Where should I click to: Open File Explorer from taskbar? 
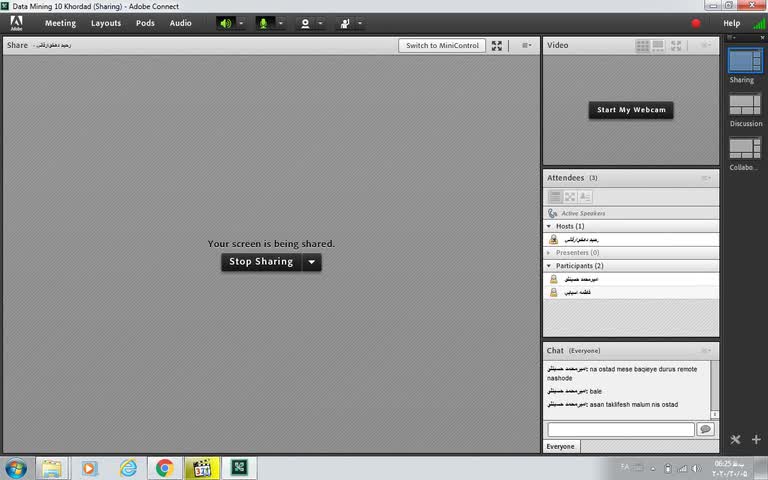[x=51, y=468]
